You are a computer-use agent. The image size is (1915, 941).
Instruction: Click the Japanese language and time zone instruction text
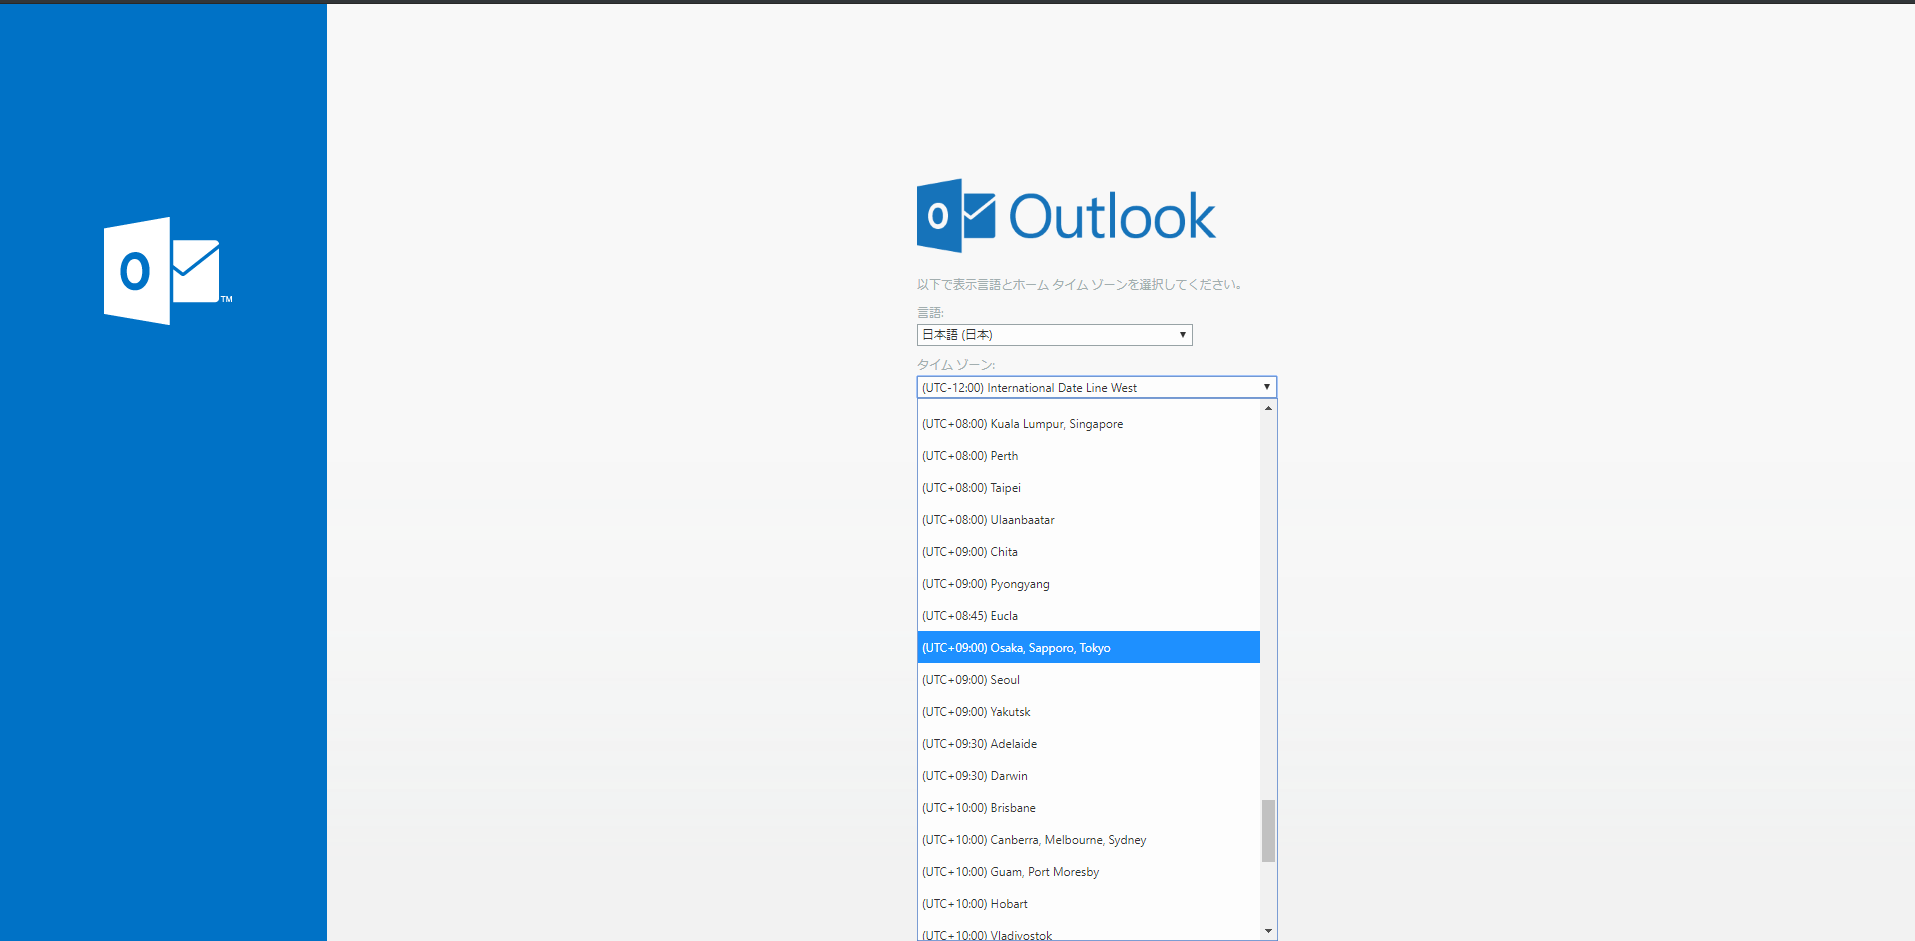point(1079,285)
